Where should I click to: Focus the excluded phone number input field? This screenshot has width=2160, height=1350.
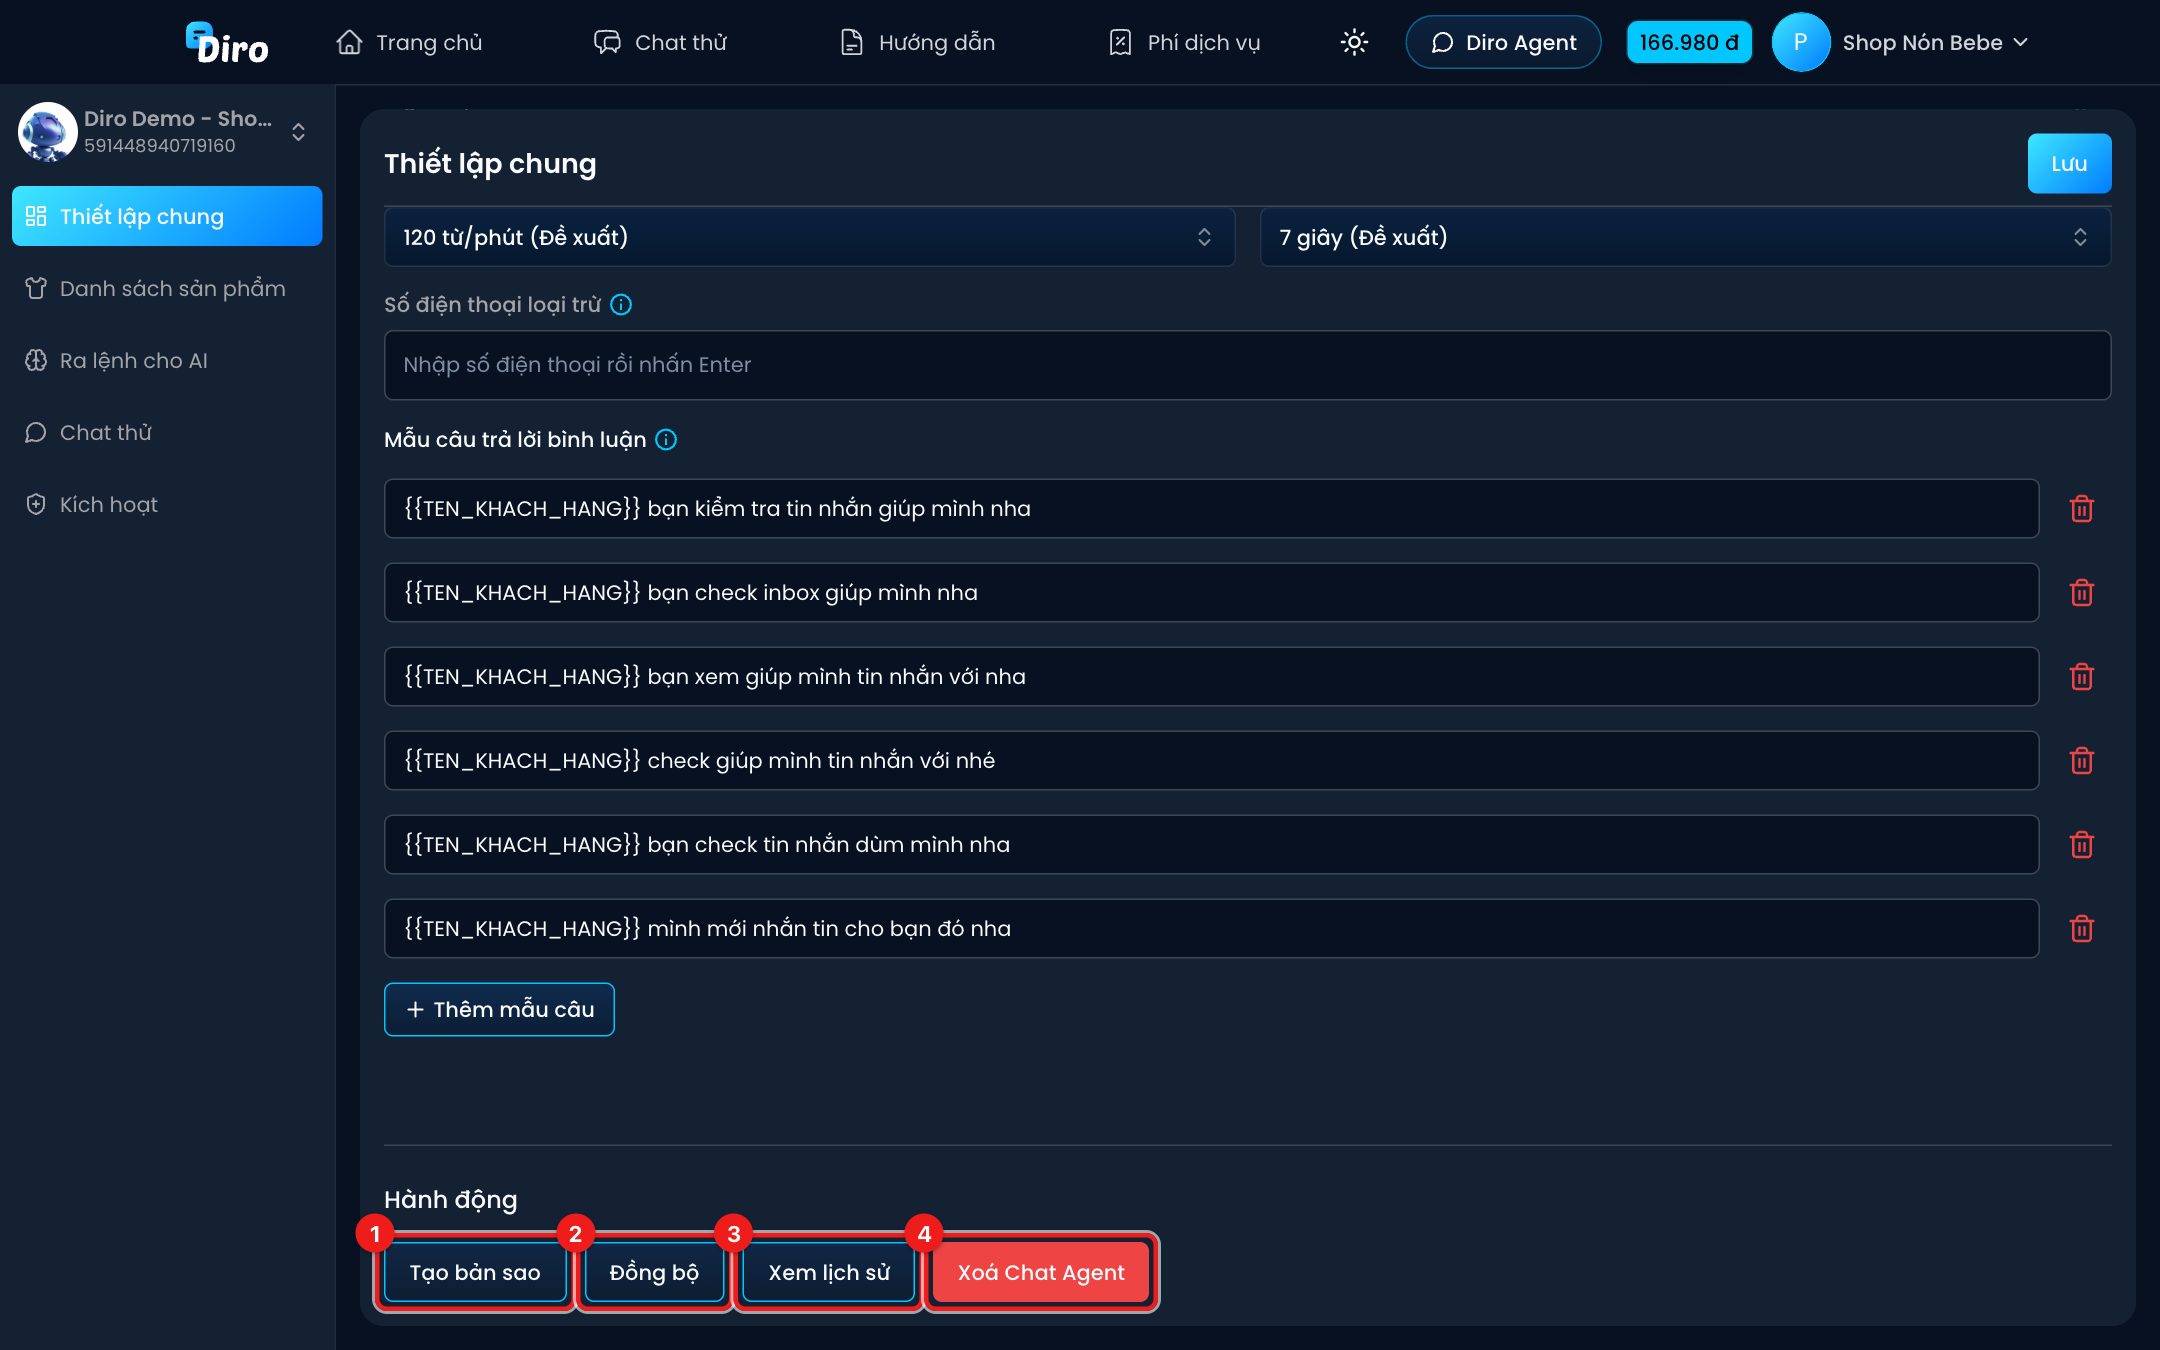[x=1247, y=365]
